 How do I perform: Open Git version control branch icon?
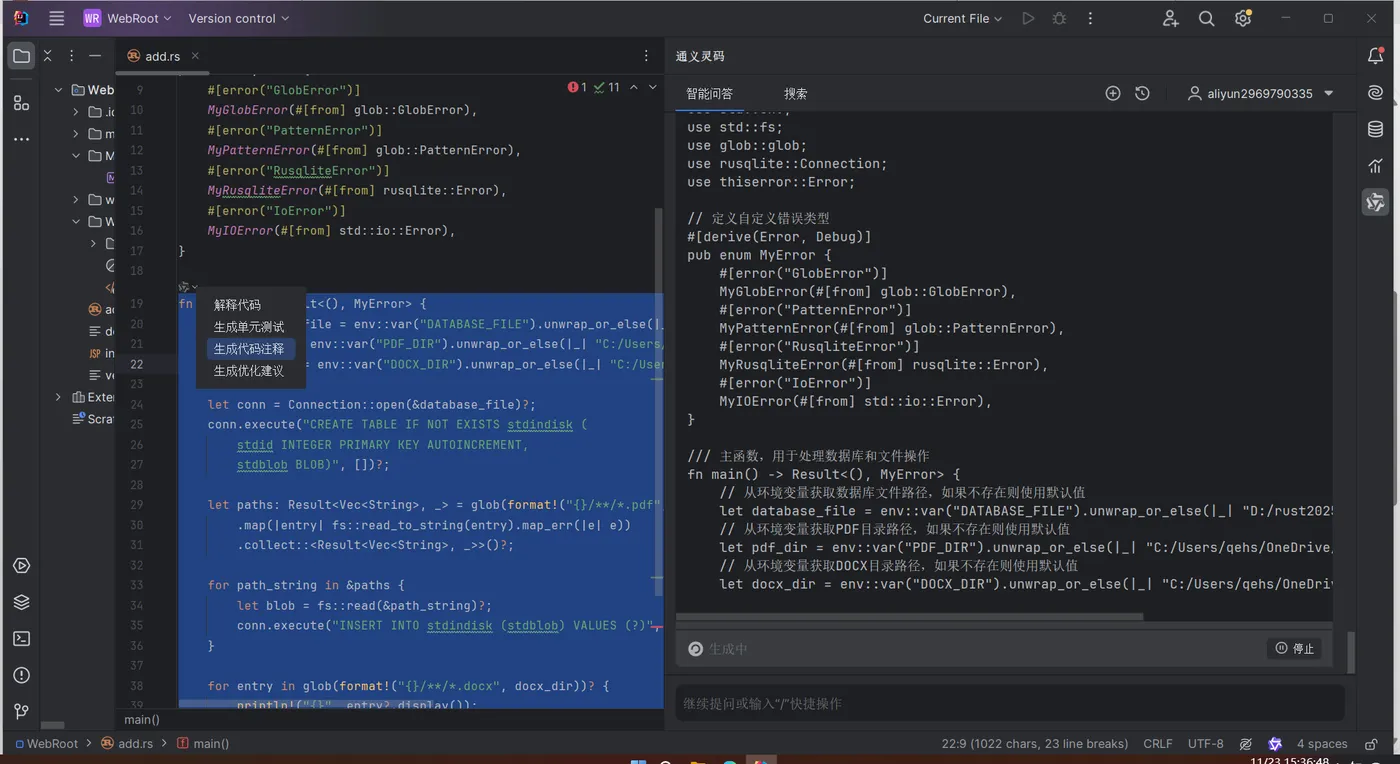click(x=21, y=711)
